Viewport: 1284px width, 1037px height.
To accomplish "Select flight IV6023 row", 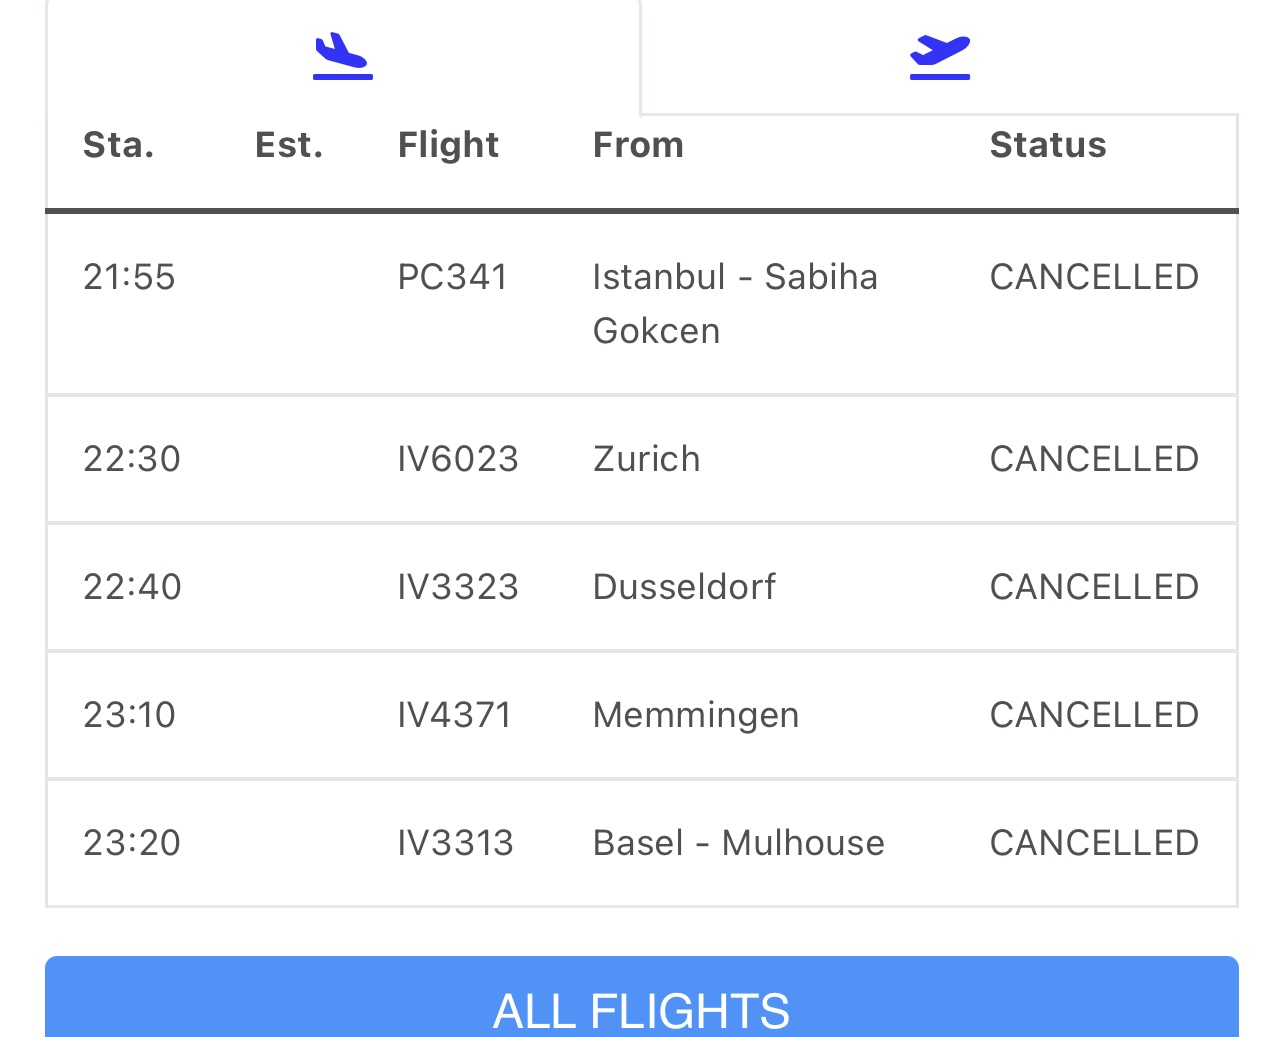I will (642, 459).
